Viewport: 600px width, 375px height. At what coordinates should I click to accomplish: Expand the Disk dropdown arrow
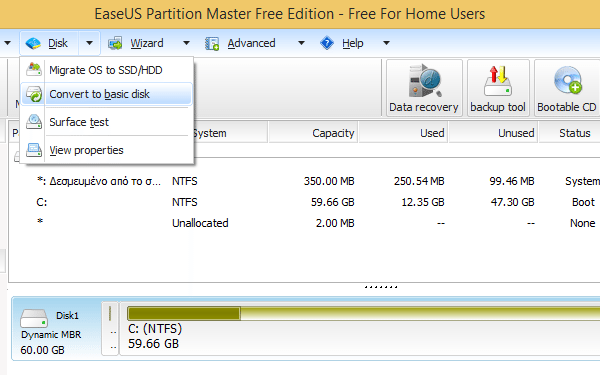click(89, 43)
